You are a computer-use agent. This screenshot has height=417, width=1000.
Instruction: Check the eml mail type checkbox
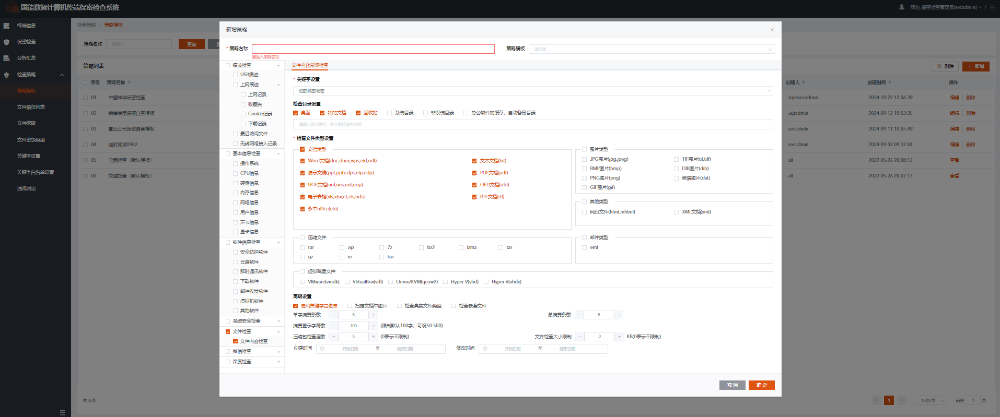pyautogui.click(x=585, y=246)
